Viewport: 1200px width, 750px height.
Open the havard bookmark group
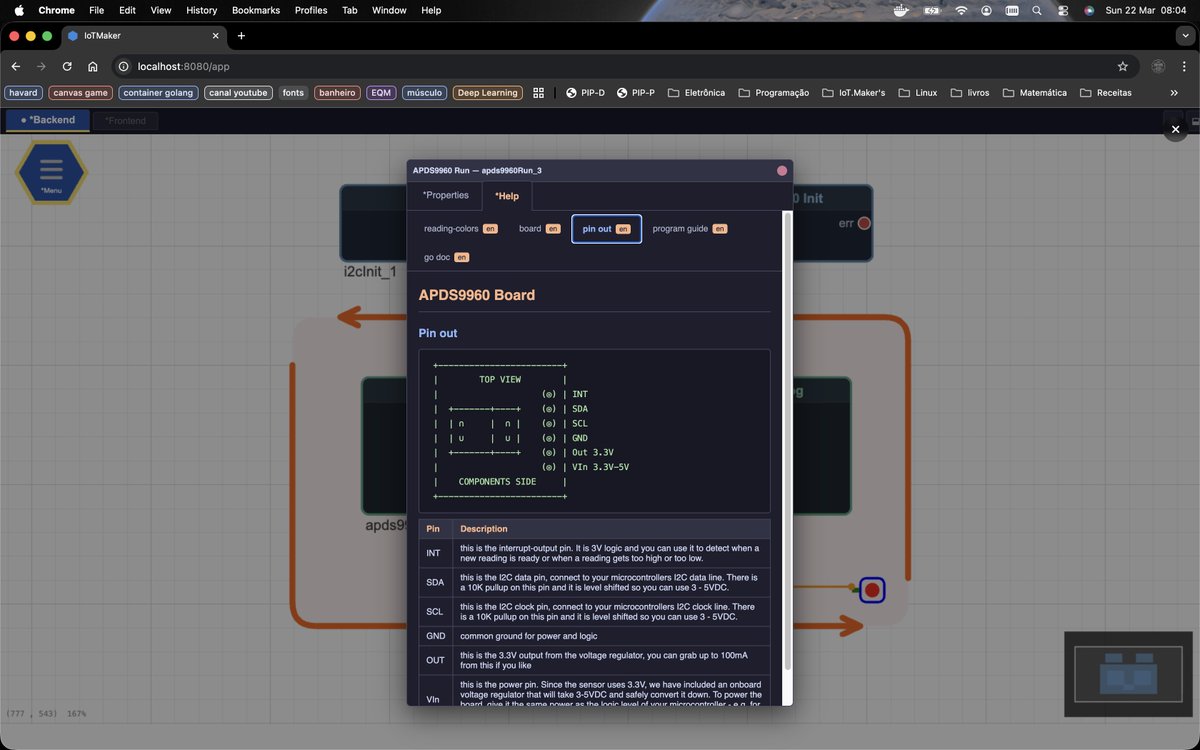pyautogui.click(x=23, y=93)
